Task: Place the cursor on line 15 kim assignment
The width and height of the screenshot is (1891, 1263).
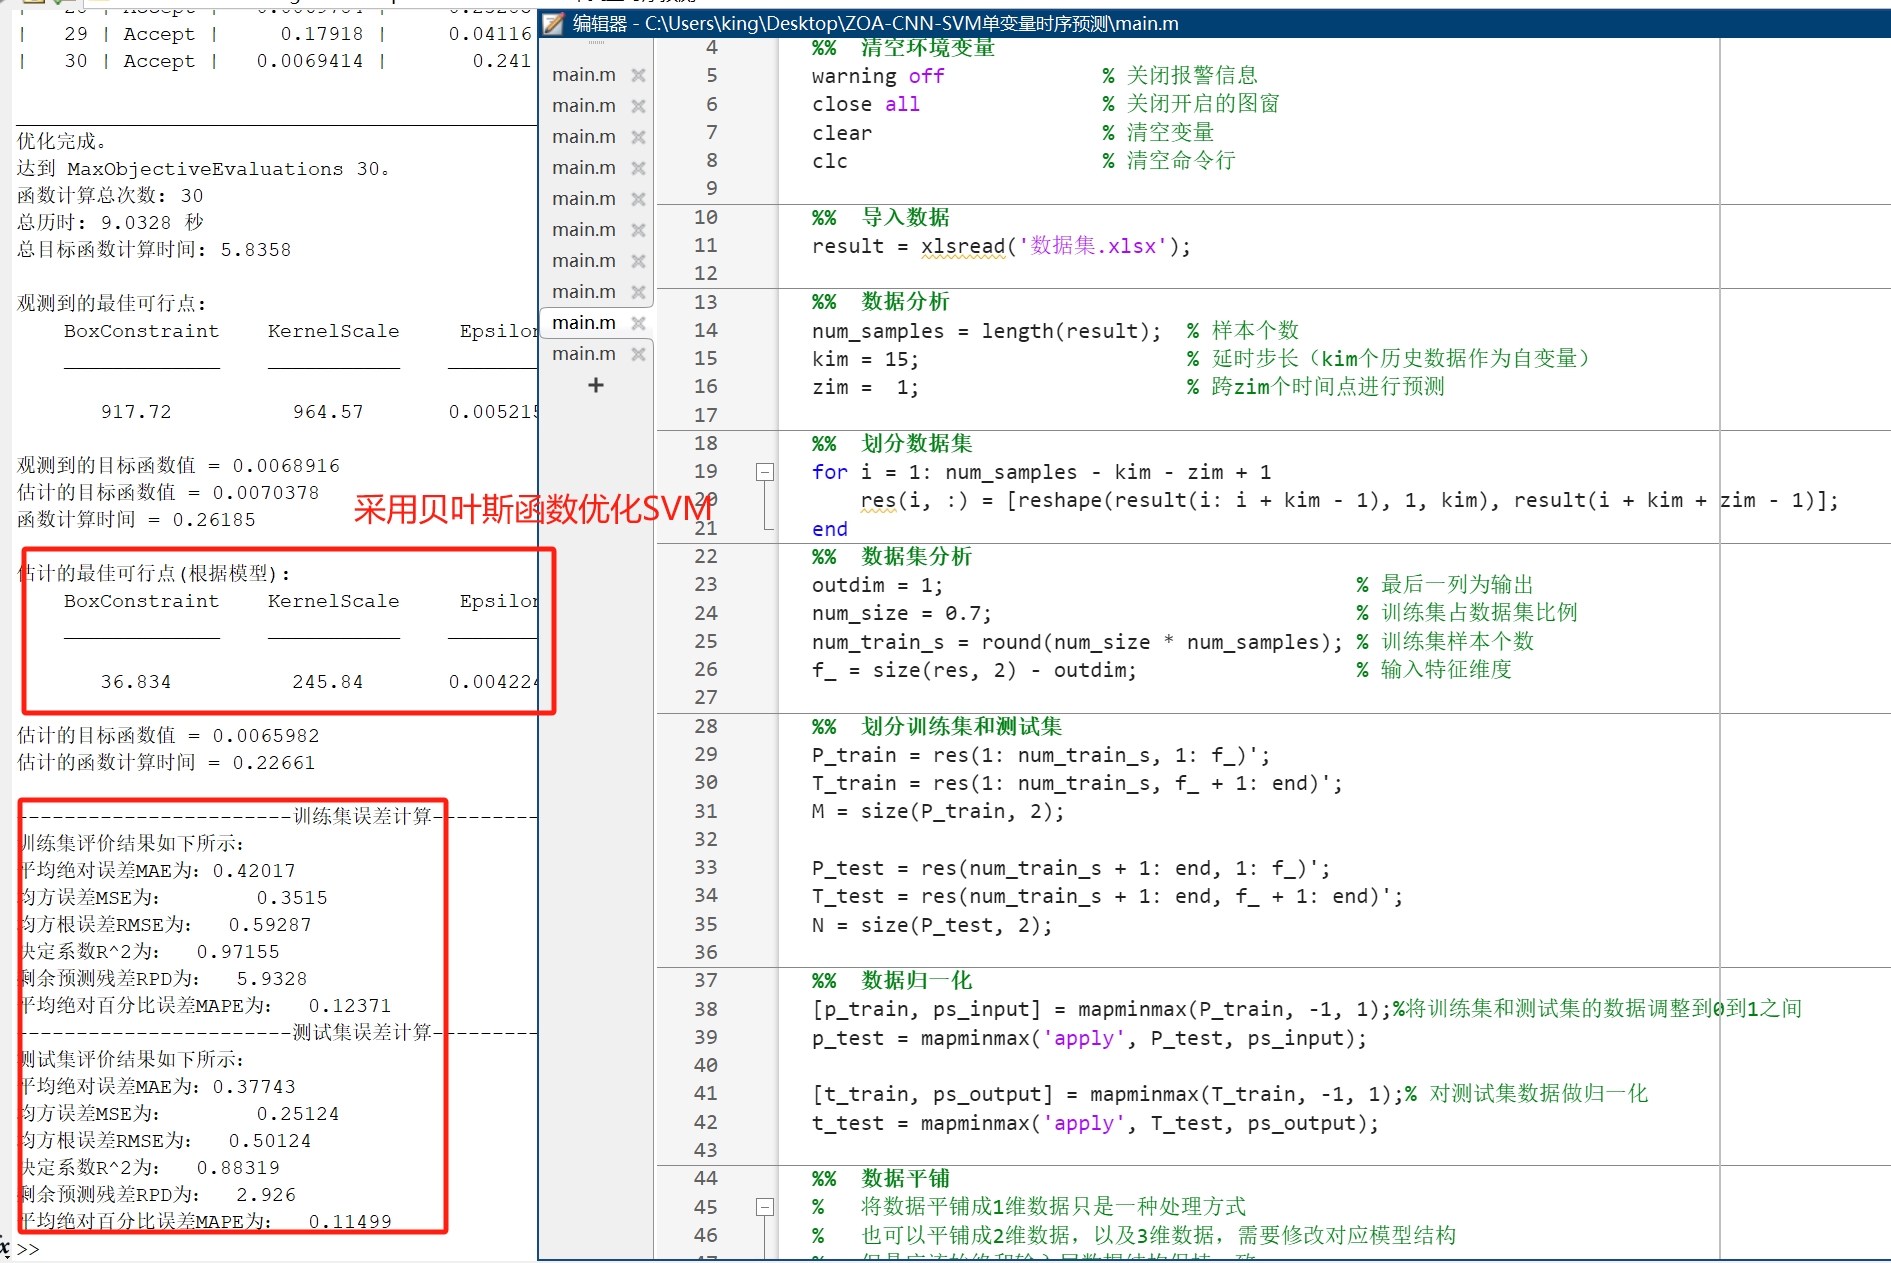Action: 865,359
